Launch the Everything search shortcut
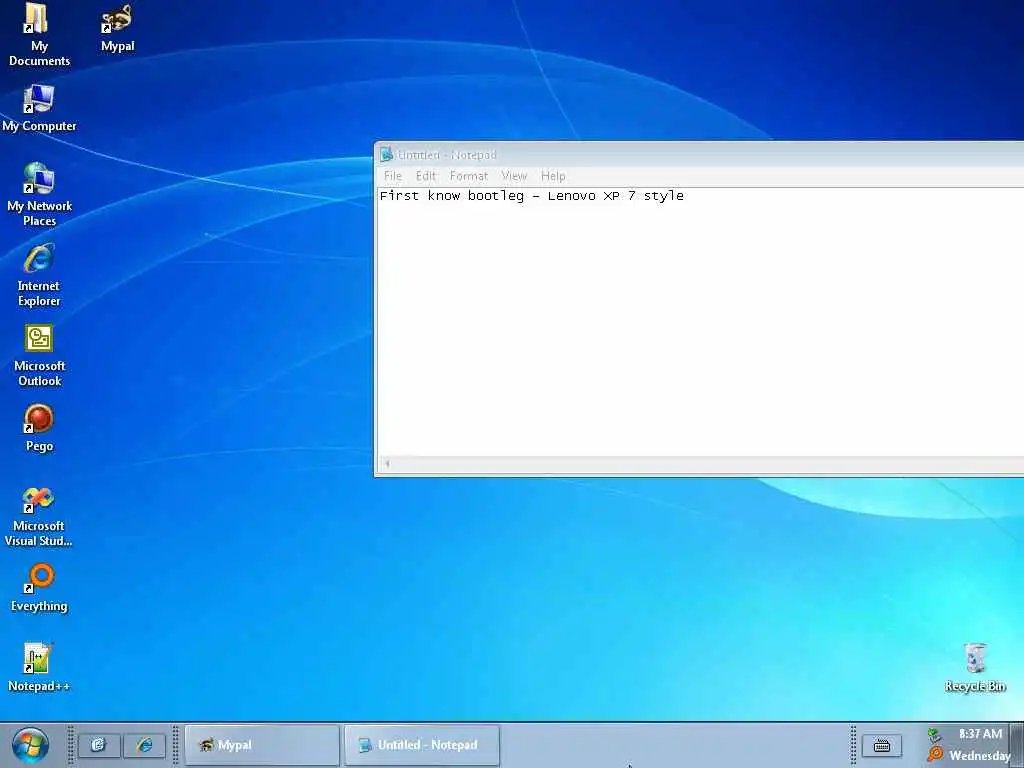1024x768 pixels. [x=39, y=588]
